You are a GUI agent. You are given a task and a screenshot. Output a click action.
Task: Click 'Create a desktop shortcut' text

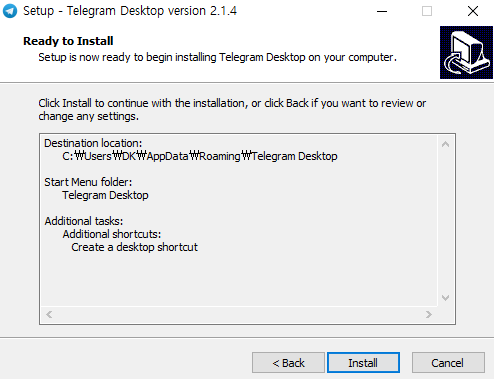134,247
